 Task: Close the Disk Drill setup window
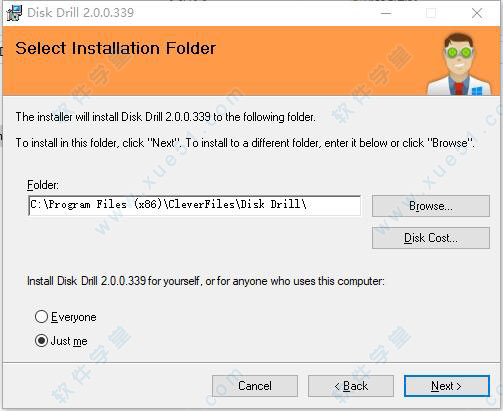(x=477, y=13)
